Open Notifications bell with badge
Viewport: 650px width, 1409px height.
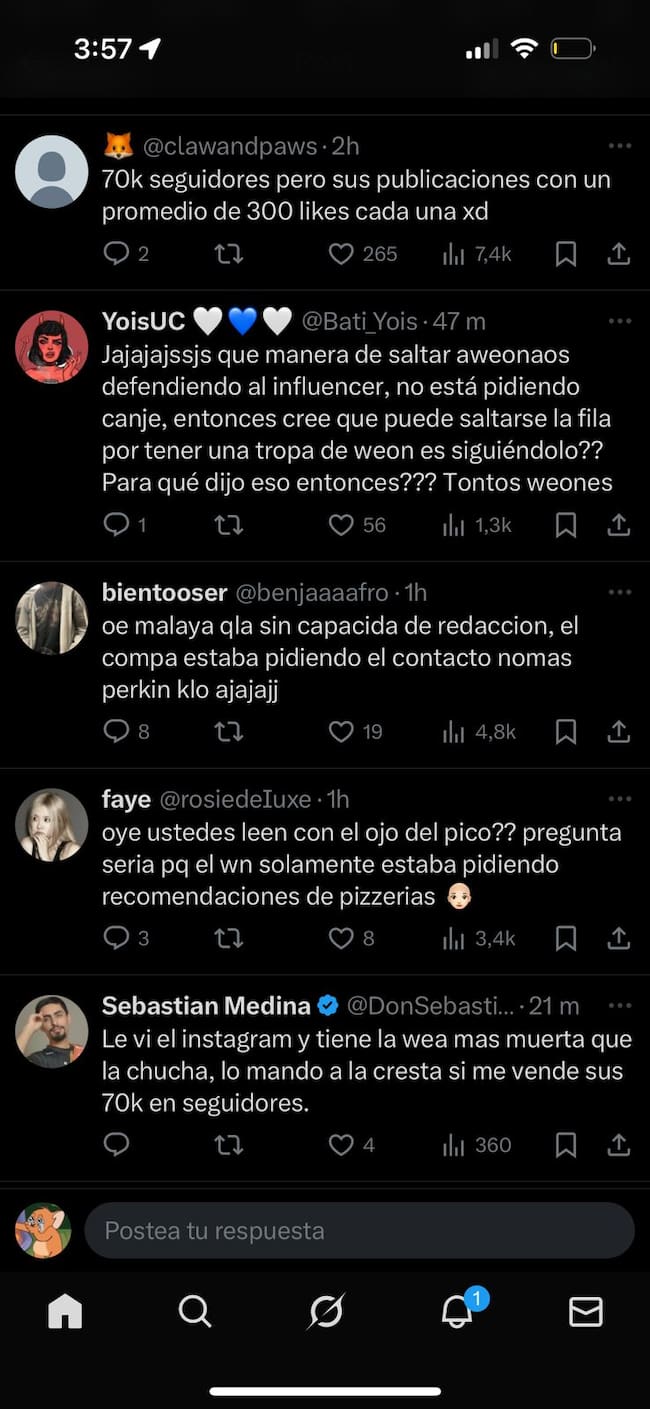click(x=457, y=1311)
